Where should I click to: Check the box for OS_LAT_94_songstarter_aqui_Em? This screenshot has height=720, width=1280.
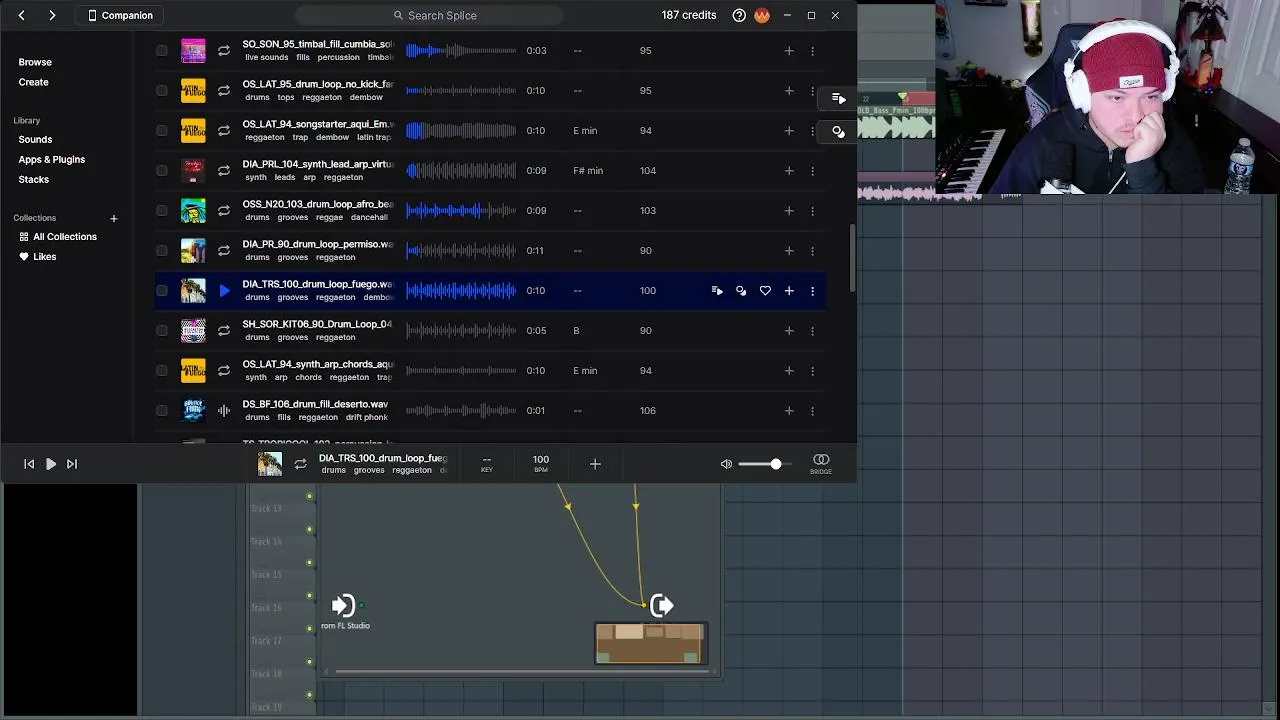coord(162,131)
